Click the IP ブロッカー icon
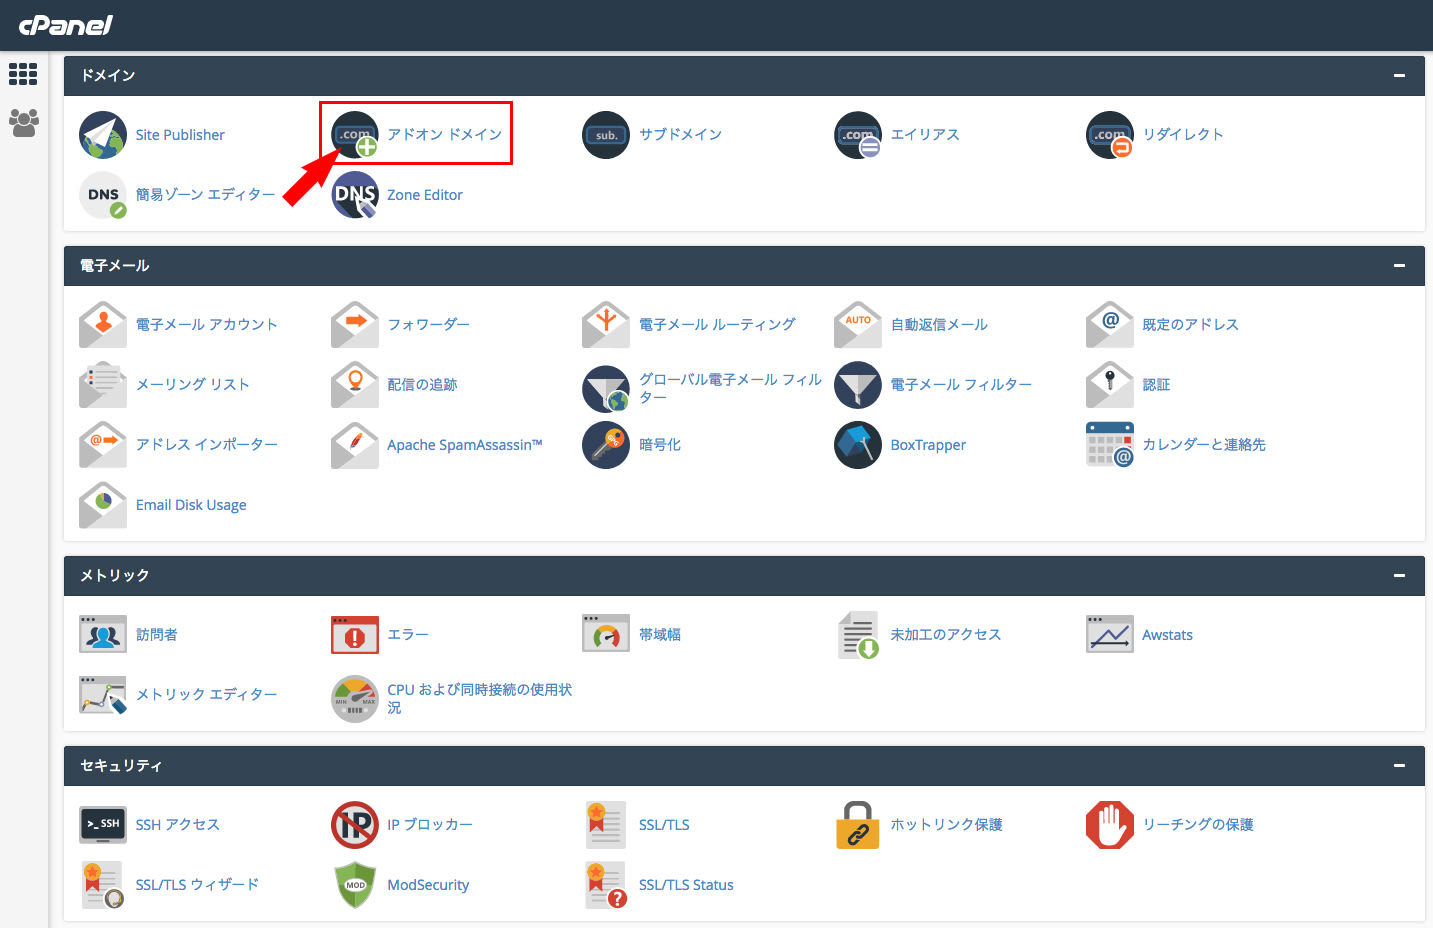 [355, 825]
